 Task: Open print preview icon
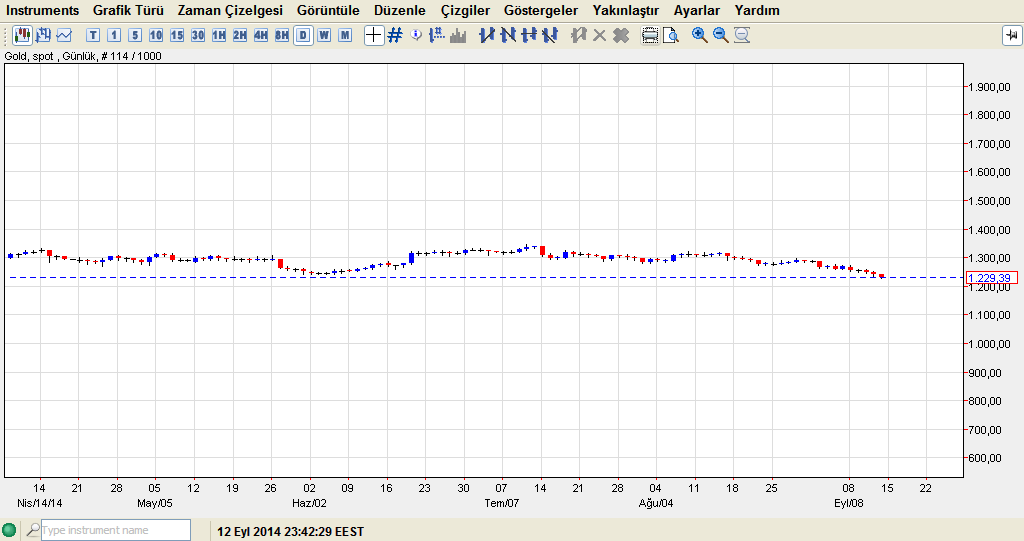(x=671, y=35)
